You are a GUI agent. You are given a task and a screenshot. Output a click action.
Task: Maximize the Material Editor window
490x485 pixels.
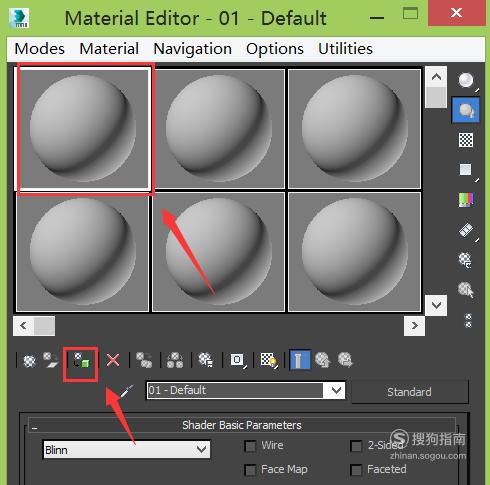coord(410,13)
